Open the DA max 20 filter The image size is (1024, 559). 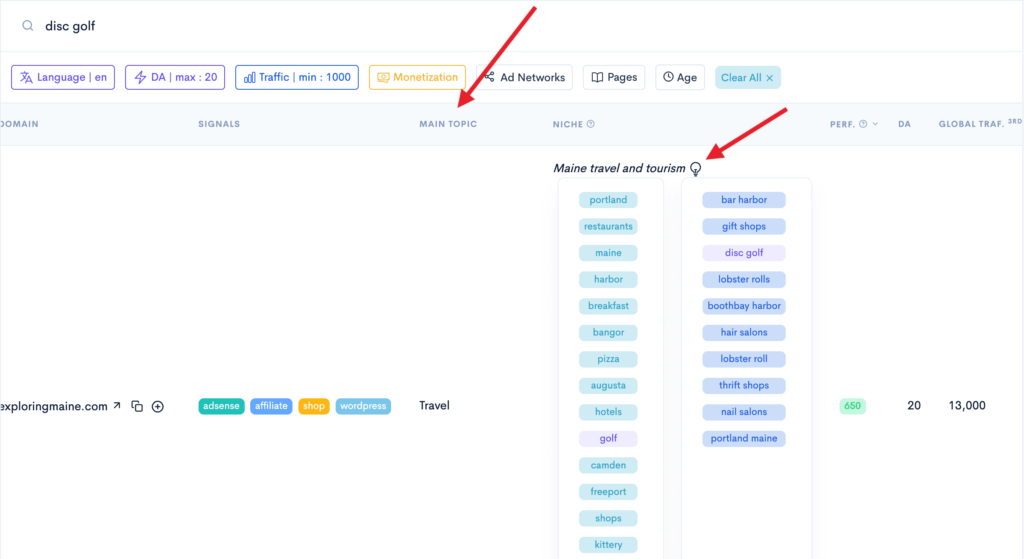[x=175, y=77]
